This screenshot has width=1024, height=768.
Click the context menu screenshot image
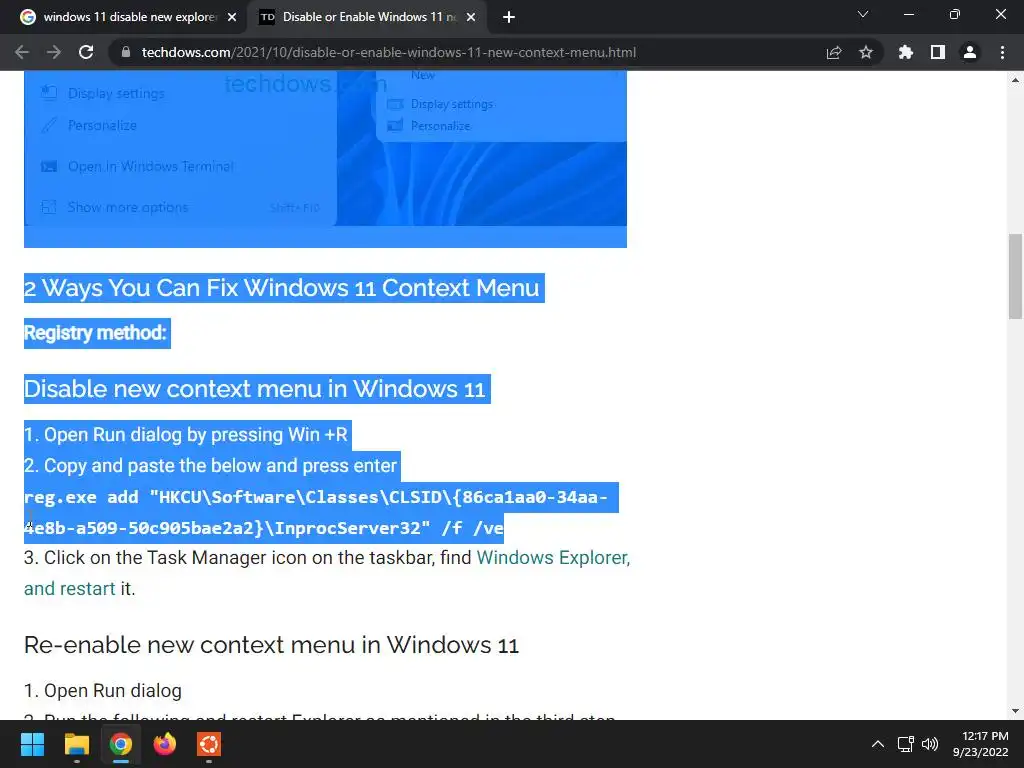(325, 149)
